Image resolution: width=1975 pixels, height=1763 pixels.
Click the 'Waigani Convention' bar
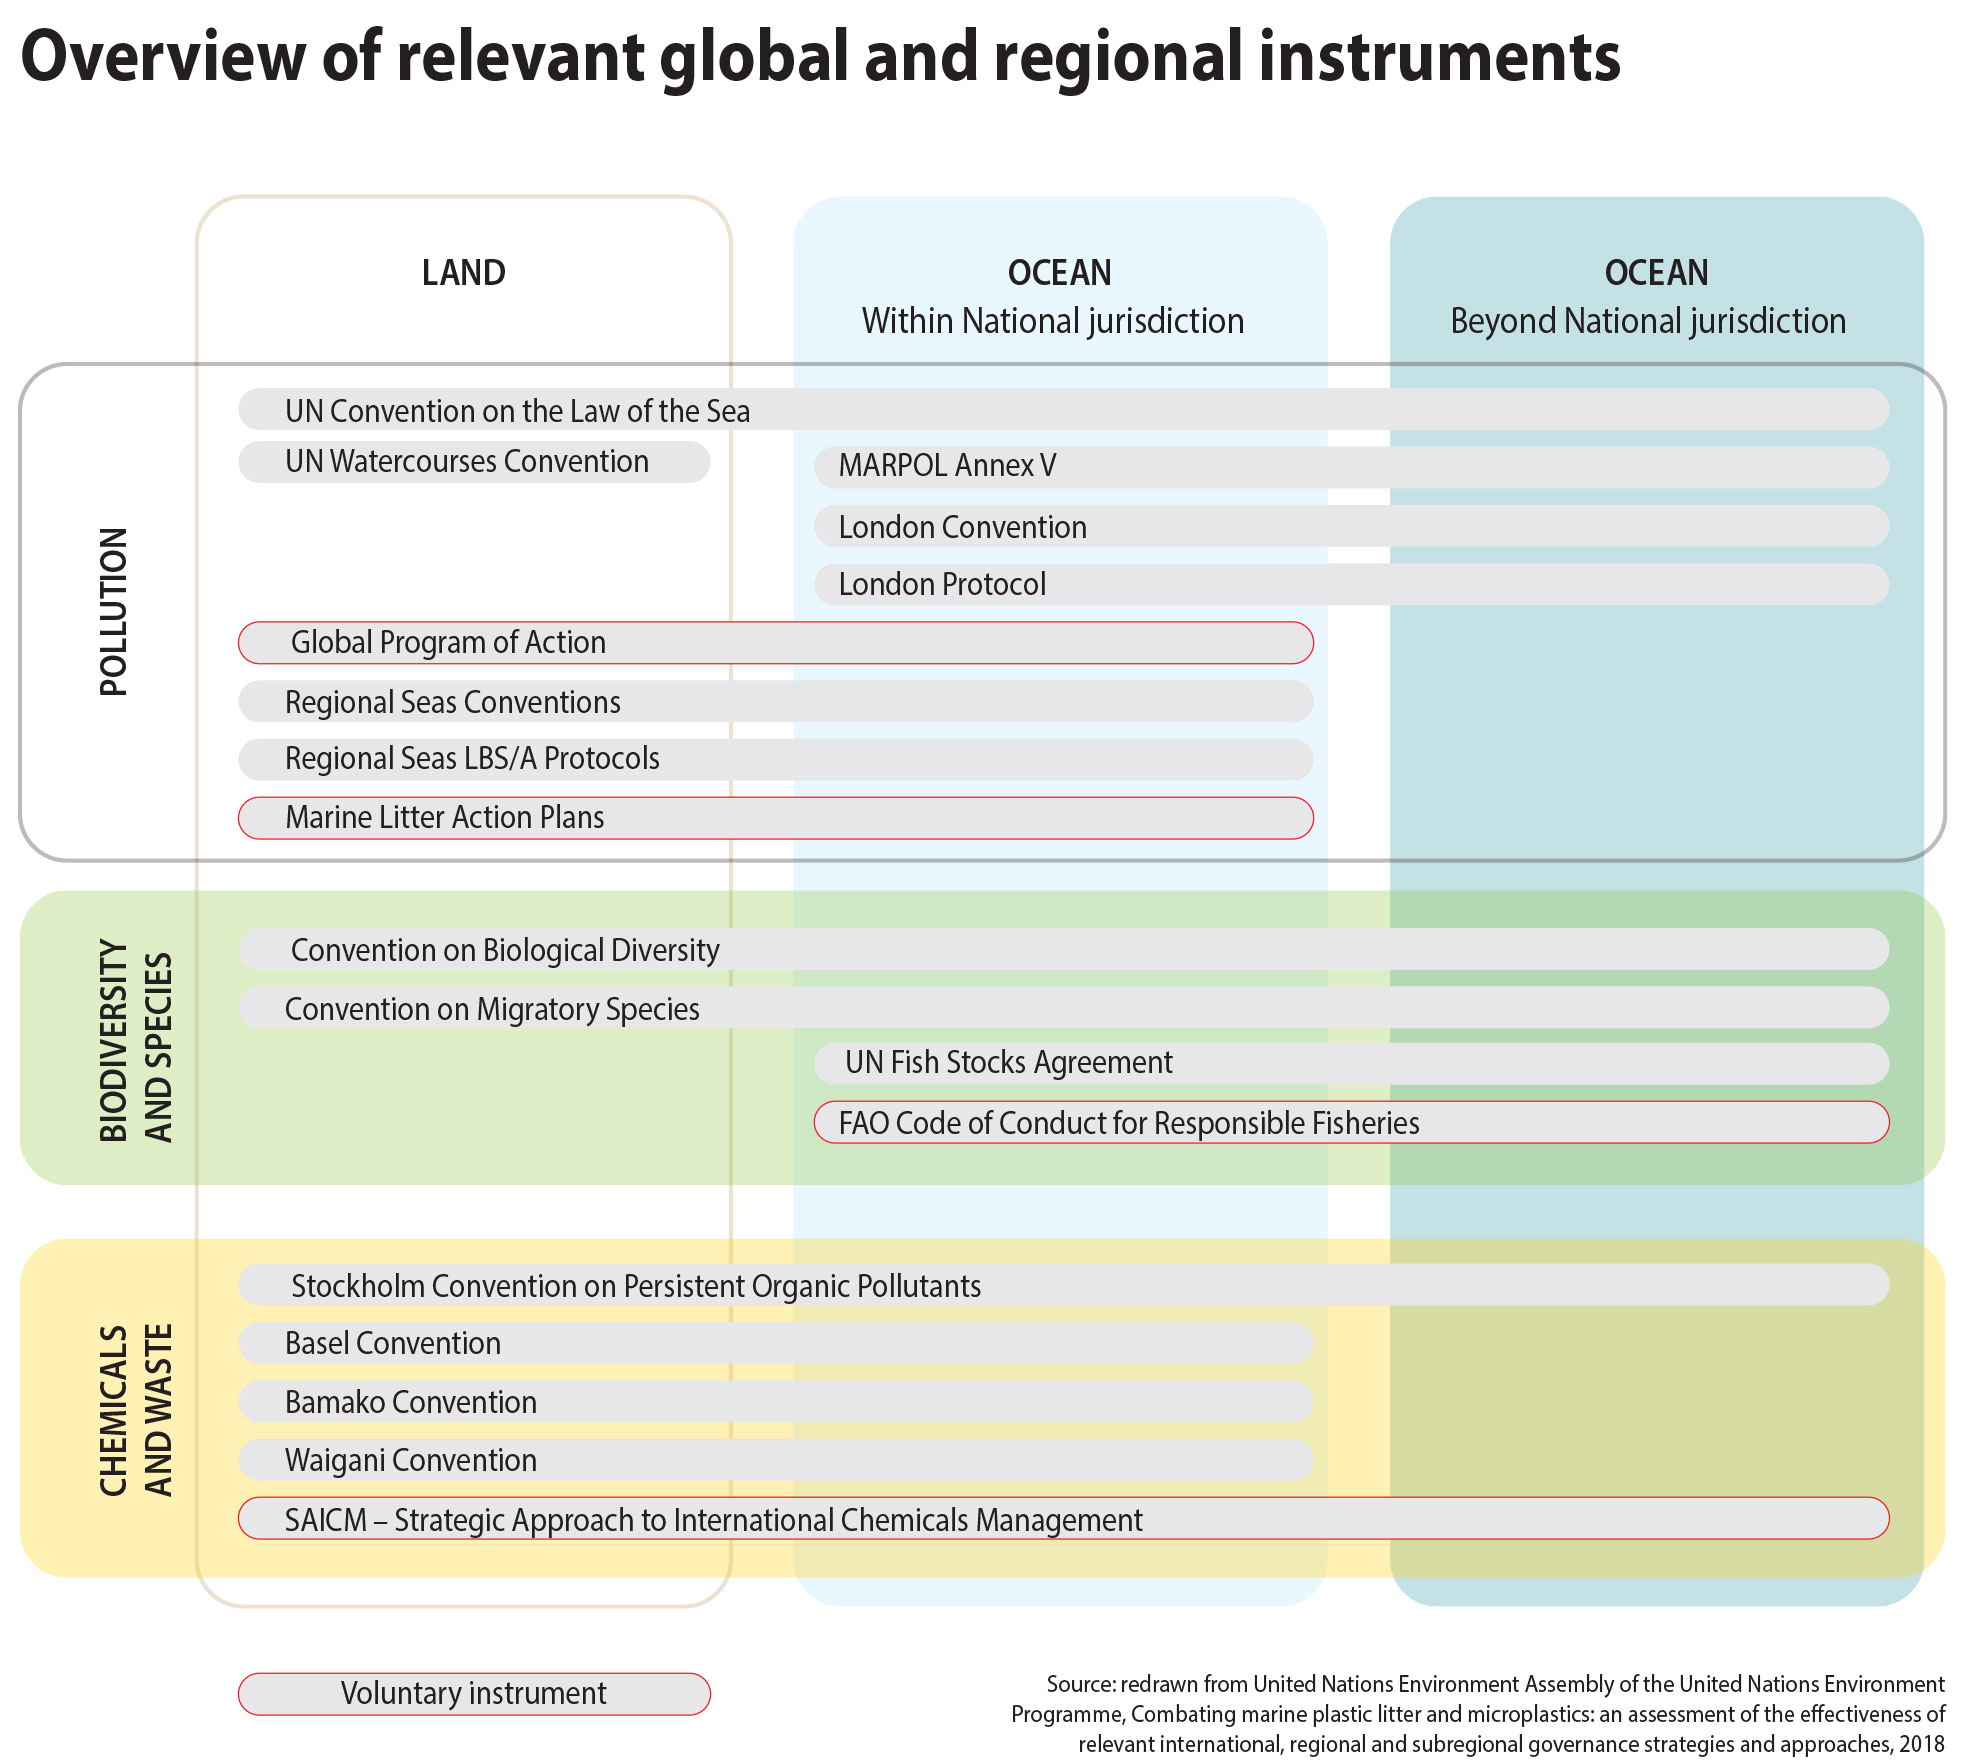[x=776, y=1460]
